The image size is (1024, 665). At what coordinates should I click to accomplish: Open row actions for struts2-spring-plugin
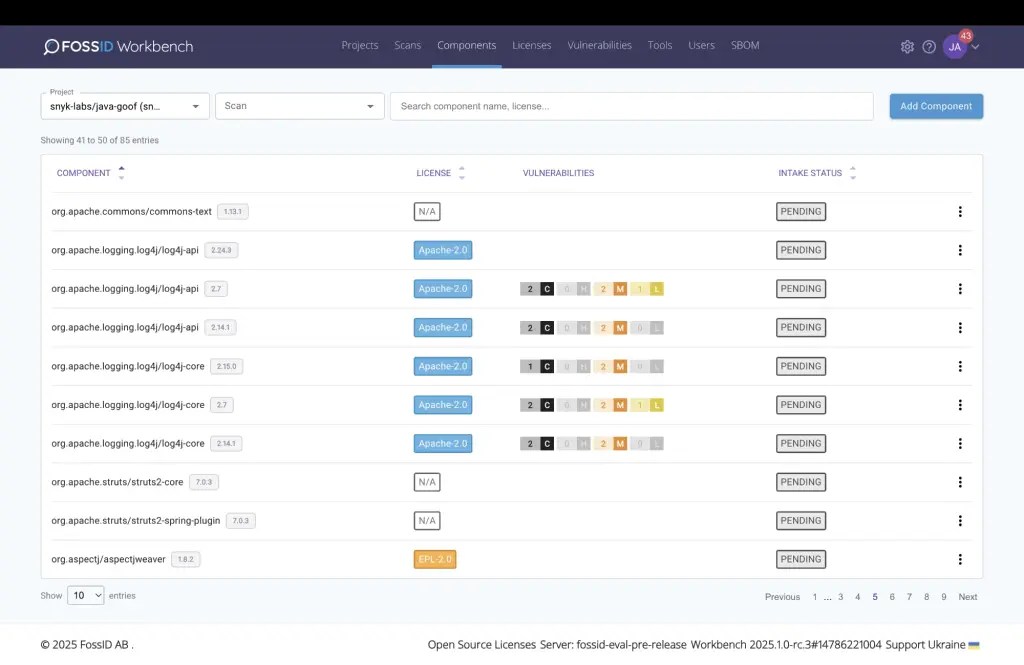(960, 521)
